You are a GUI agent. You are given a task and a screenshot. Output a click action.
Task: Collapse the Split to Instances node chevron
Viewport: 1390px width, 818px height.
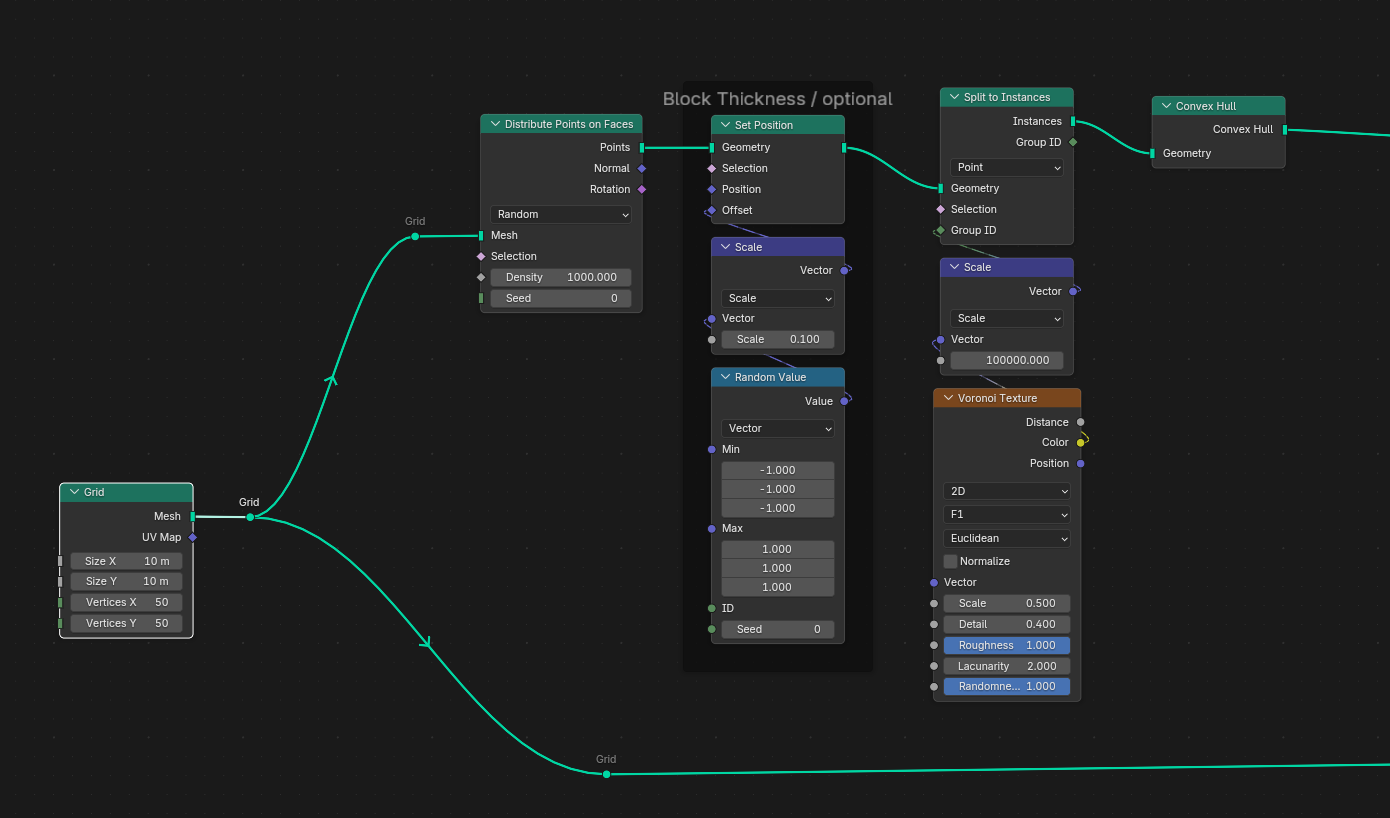pos(952,97)
